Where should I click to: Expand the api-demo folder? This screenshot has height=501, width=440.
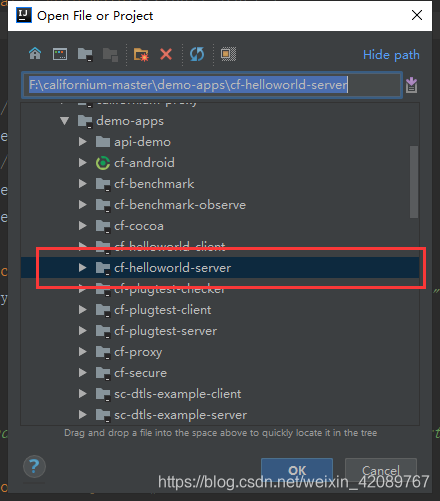tap(83, 142)
